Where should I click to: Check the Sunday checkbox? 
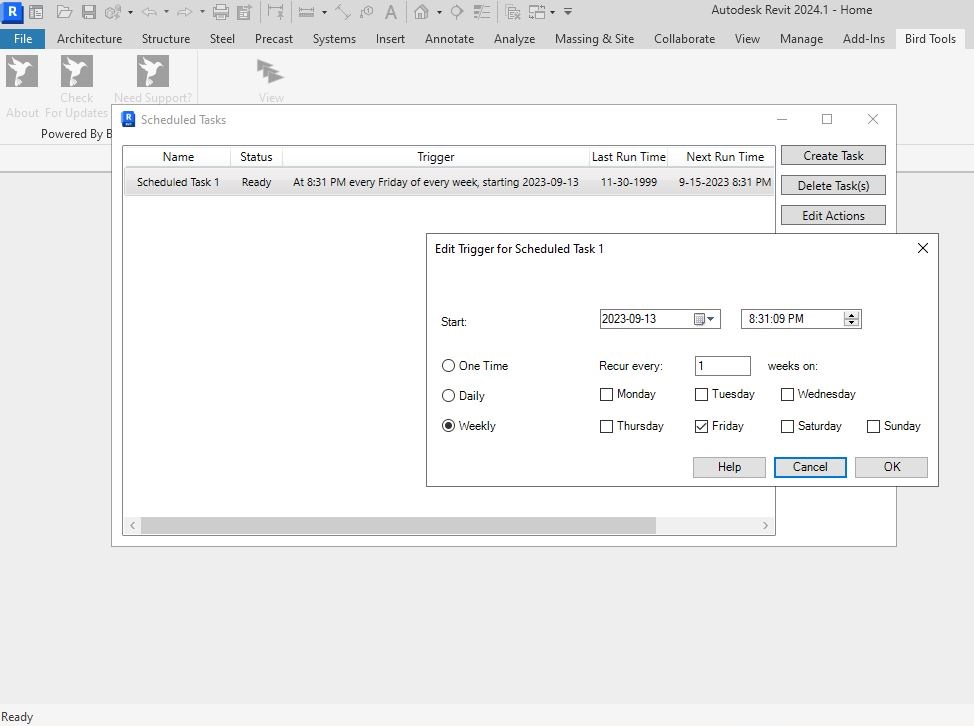[x=873, y=426]
